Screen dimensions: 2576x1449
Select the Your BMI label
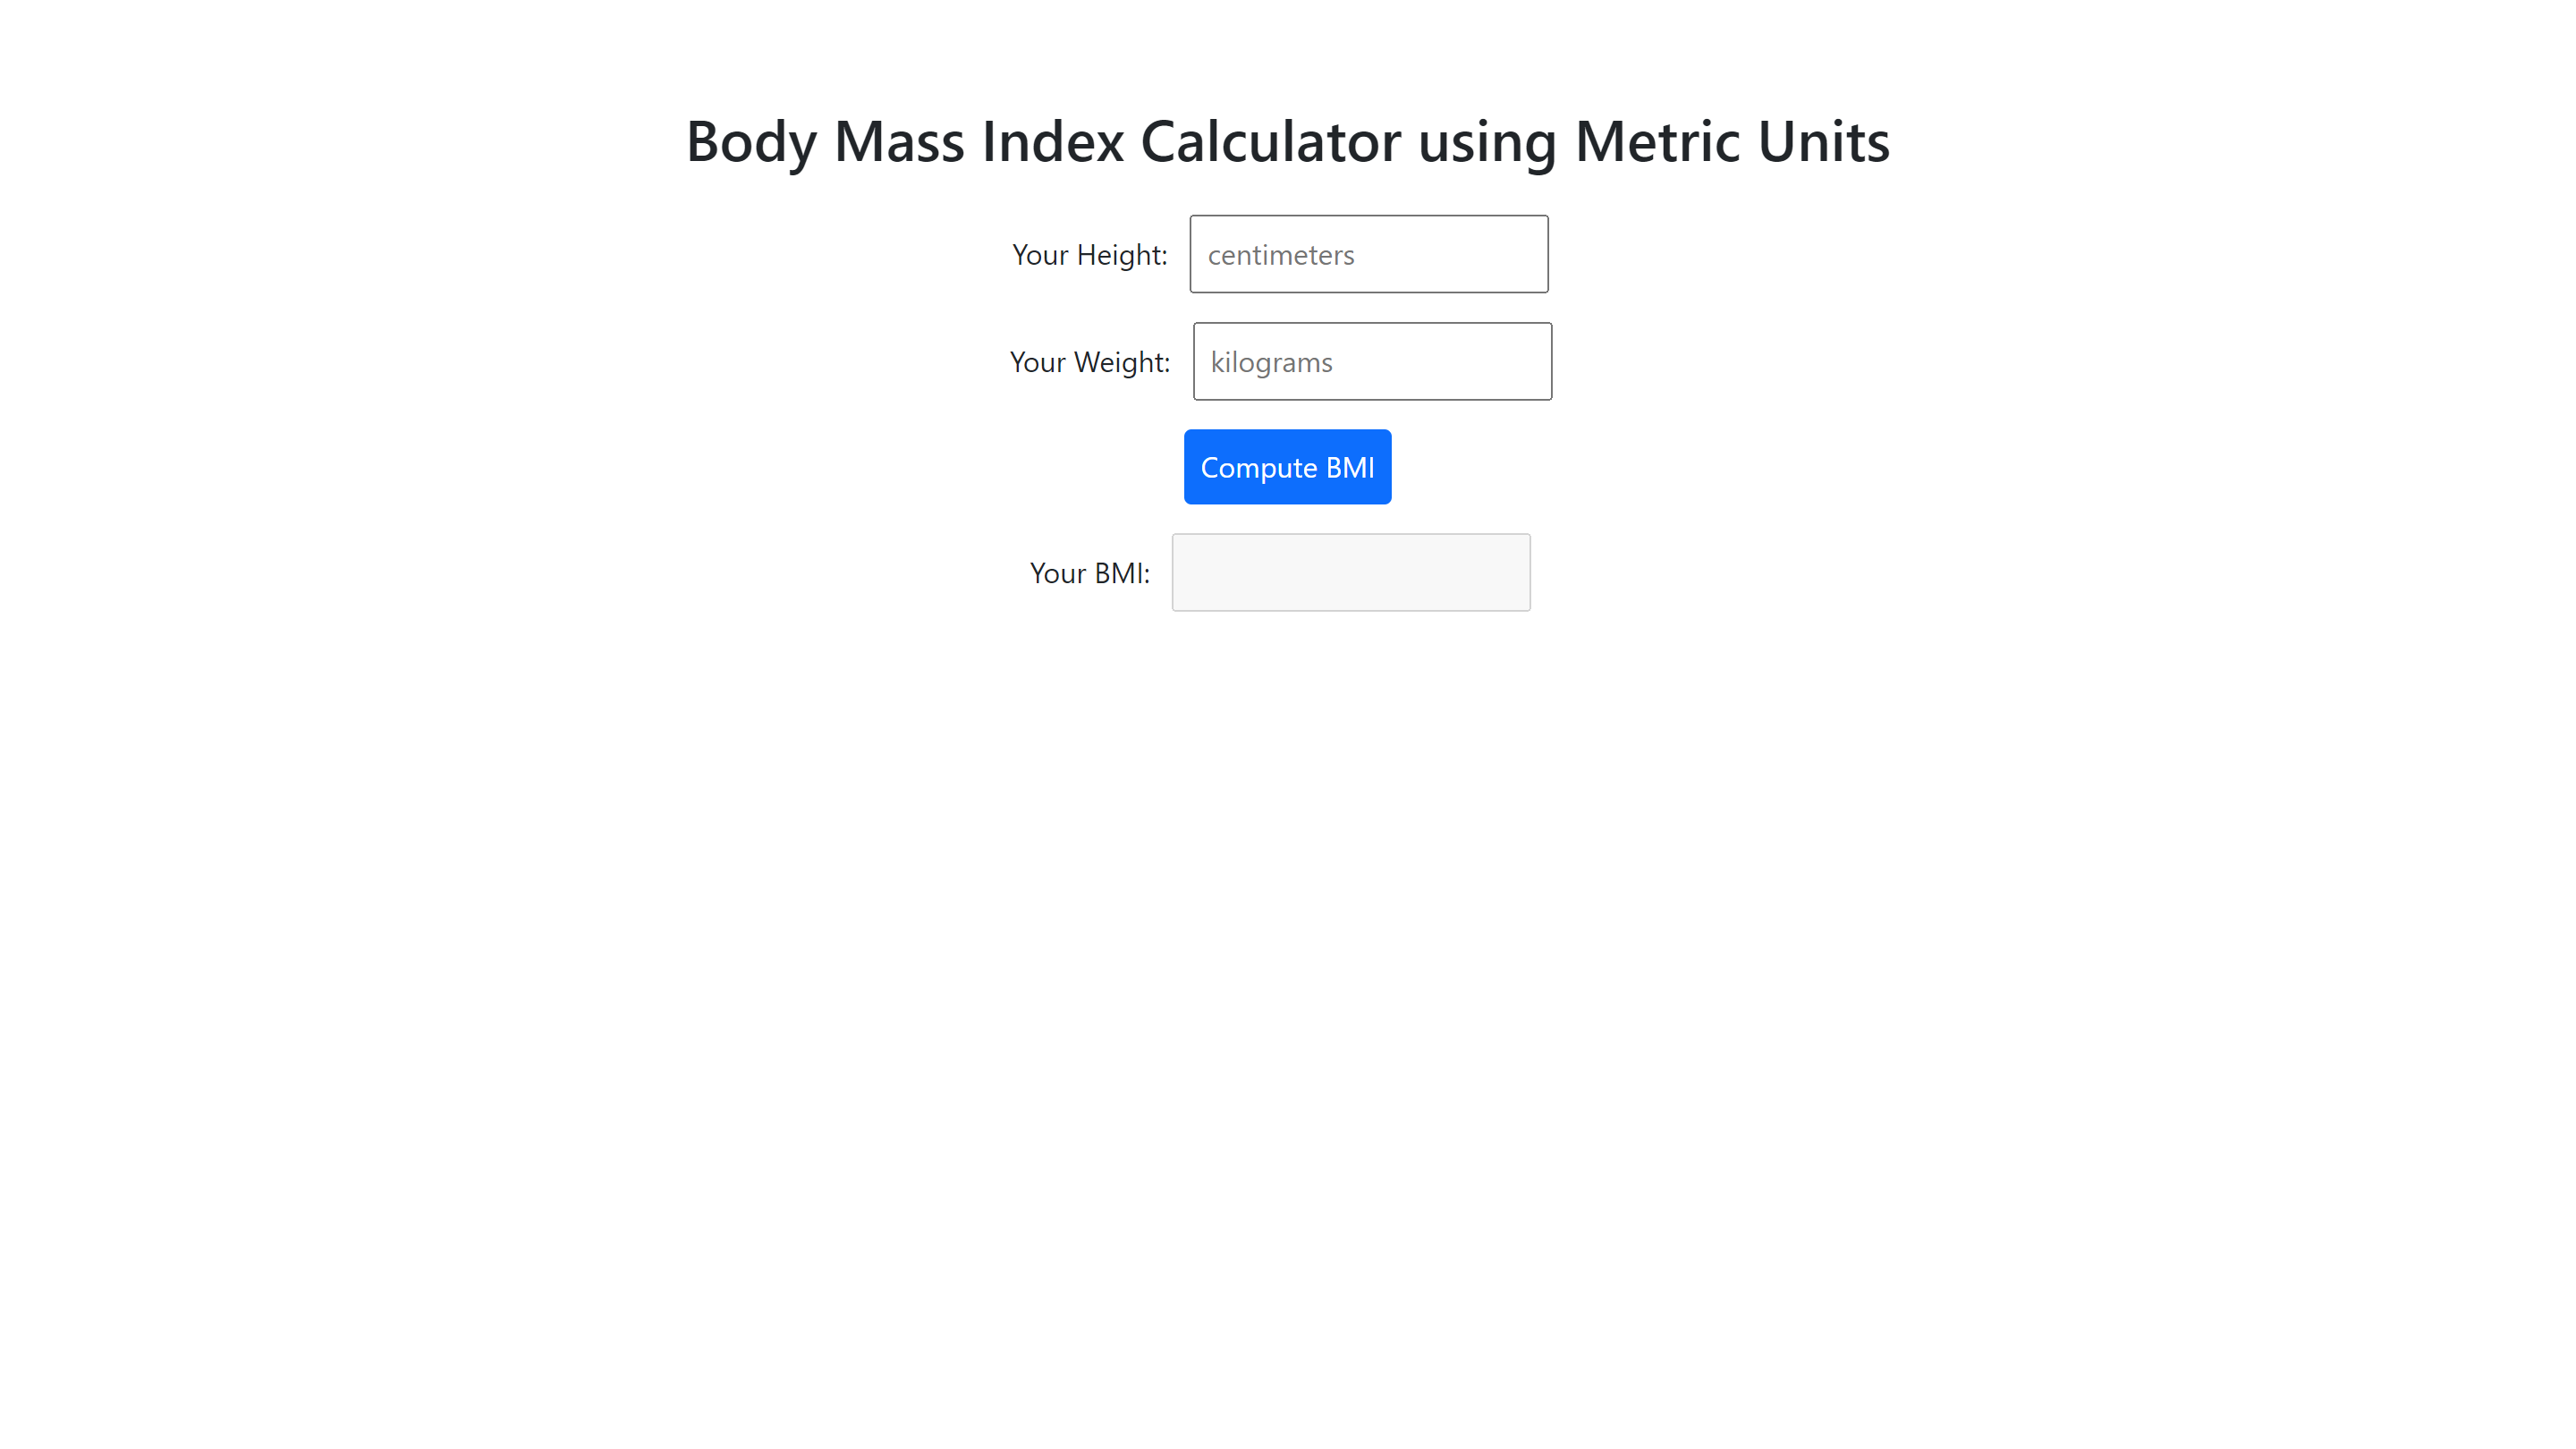[x=1090, y=573]
